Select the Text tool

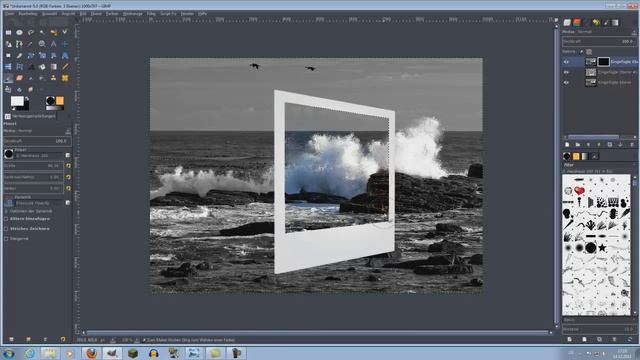[x=31, y=67]
